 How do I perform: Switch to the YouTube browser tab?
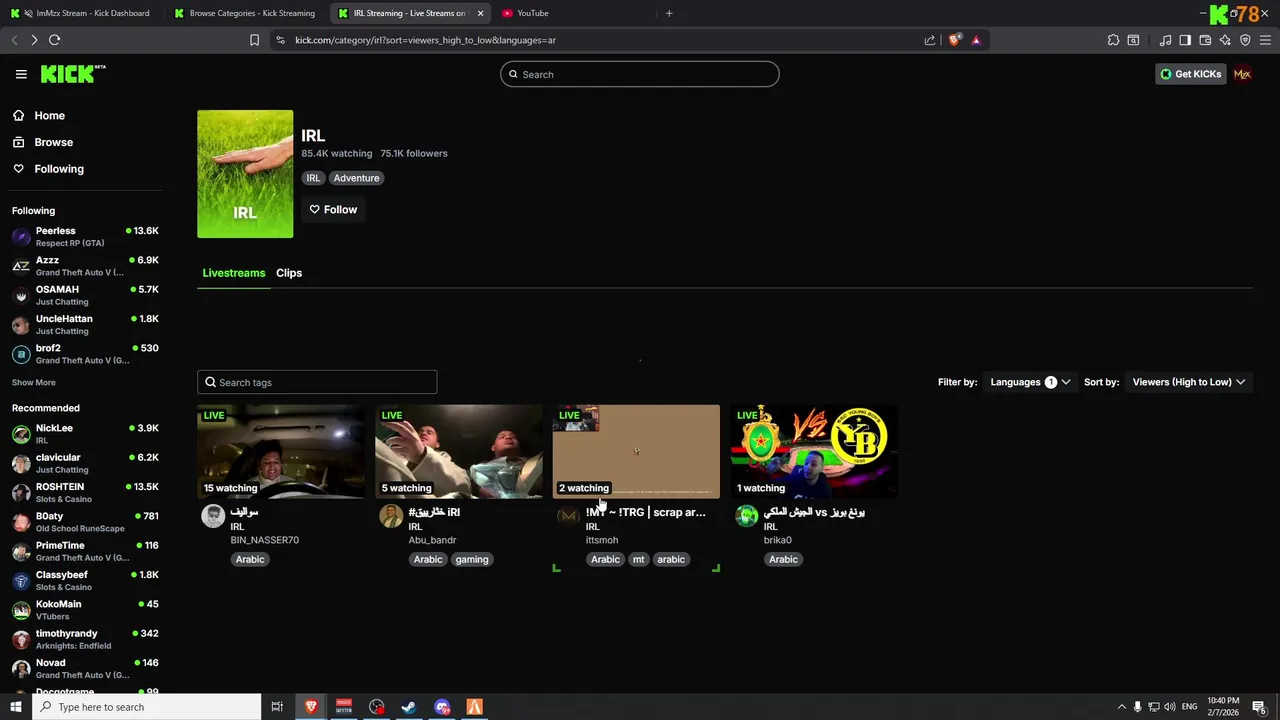(573, 13)
